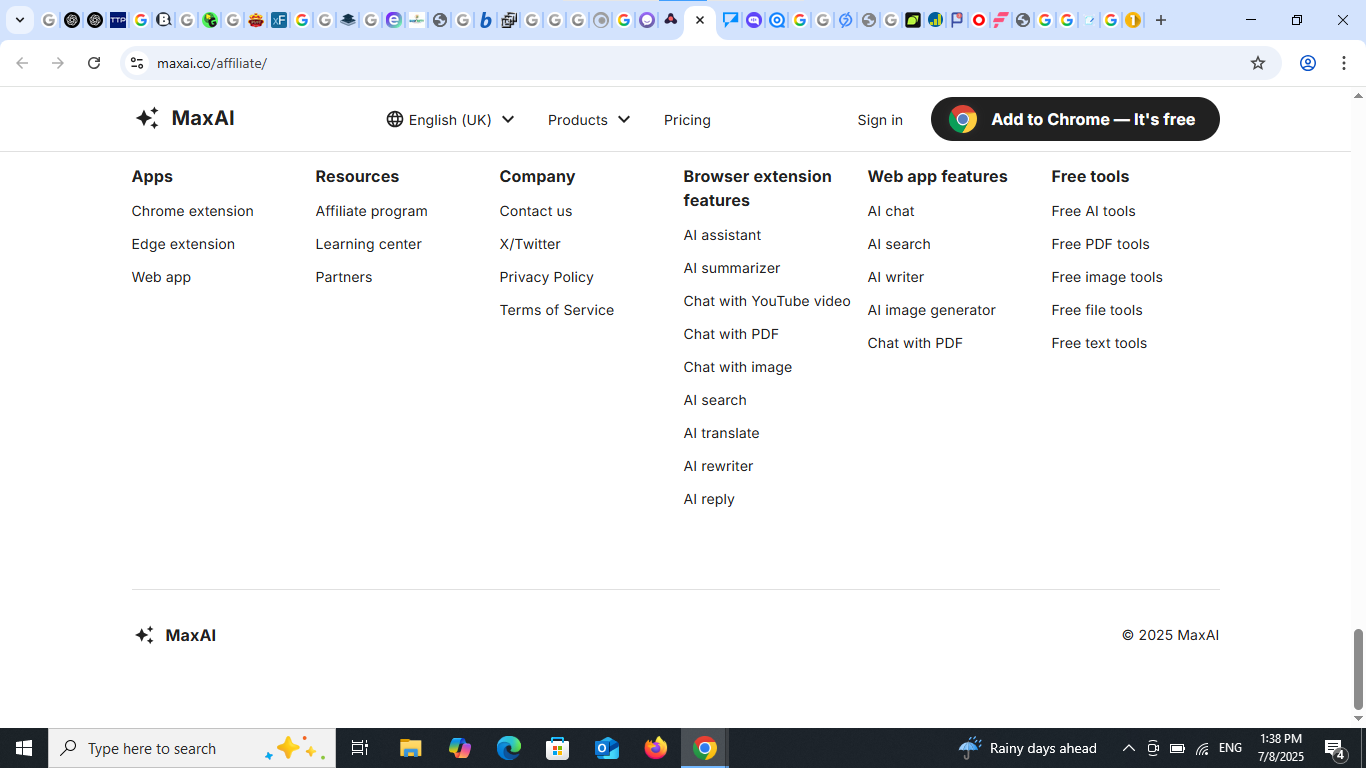Open File Explorer from taskbar
This screenshot has height=768, width=1366.
(410, 748)
